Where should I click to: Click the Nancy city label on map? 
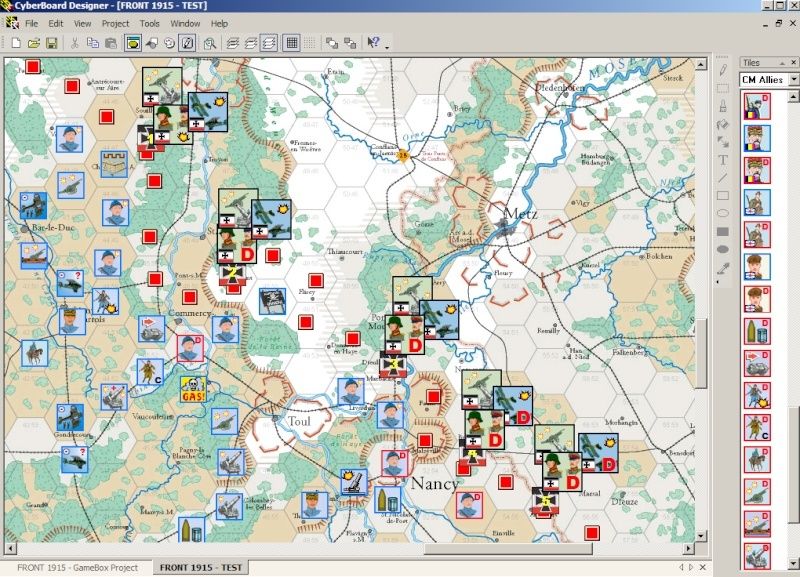tap(435, 483)
